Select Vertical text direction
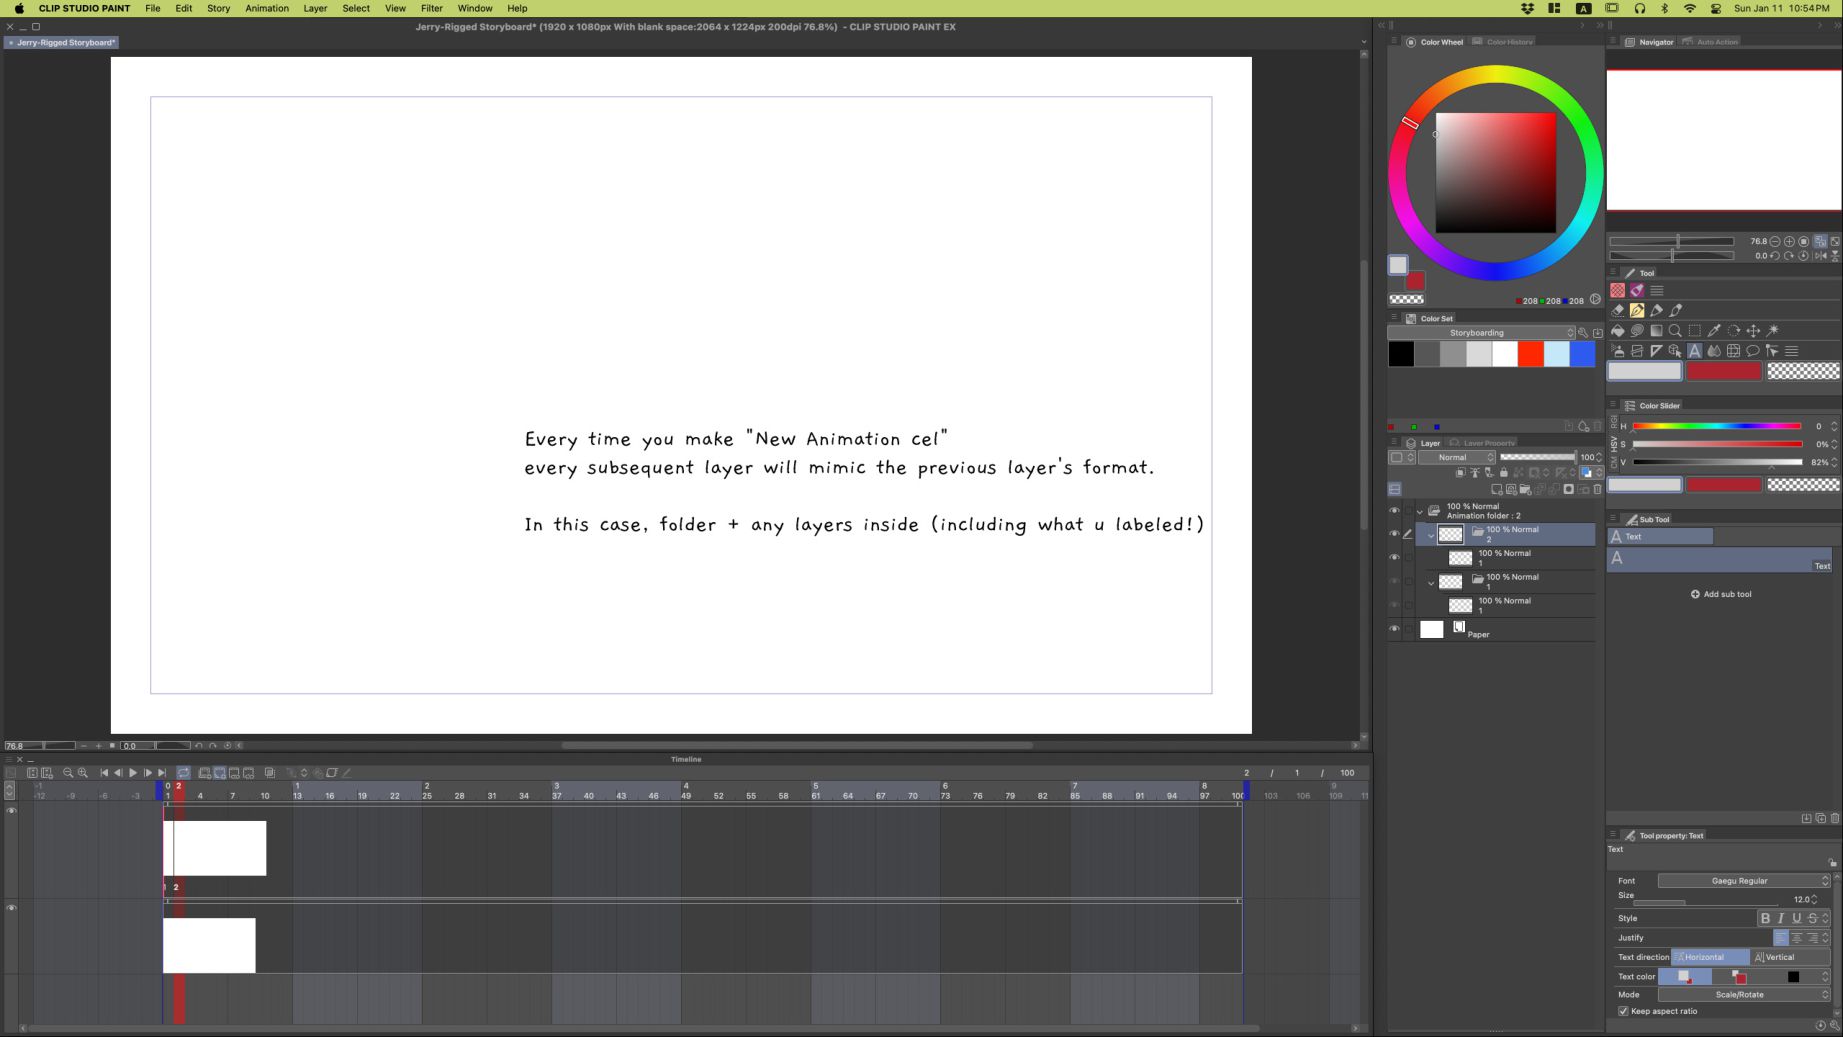Viewport: 1843px width, 1037px height. pyautogui.click(x=1790, y=957)
